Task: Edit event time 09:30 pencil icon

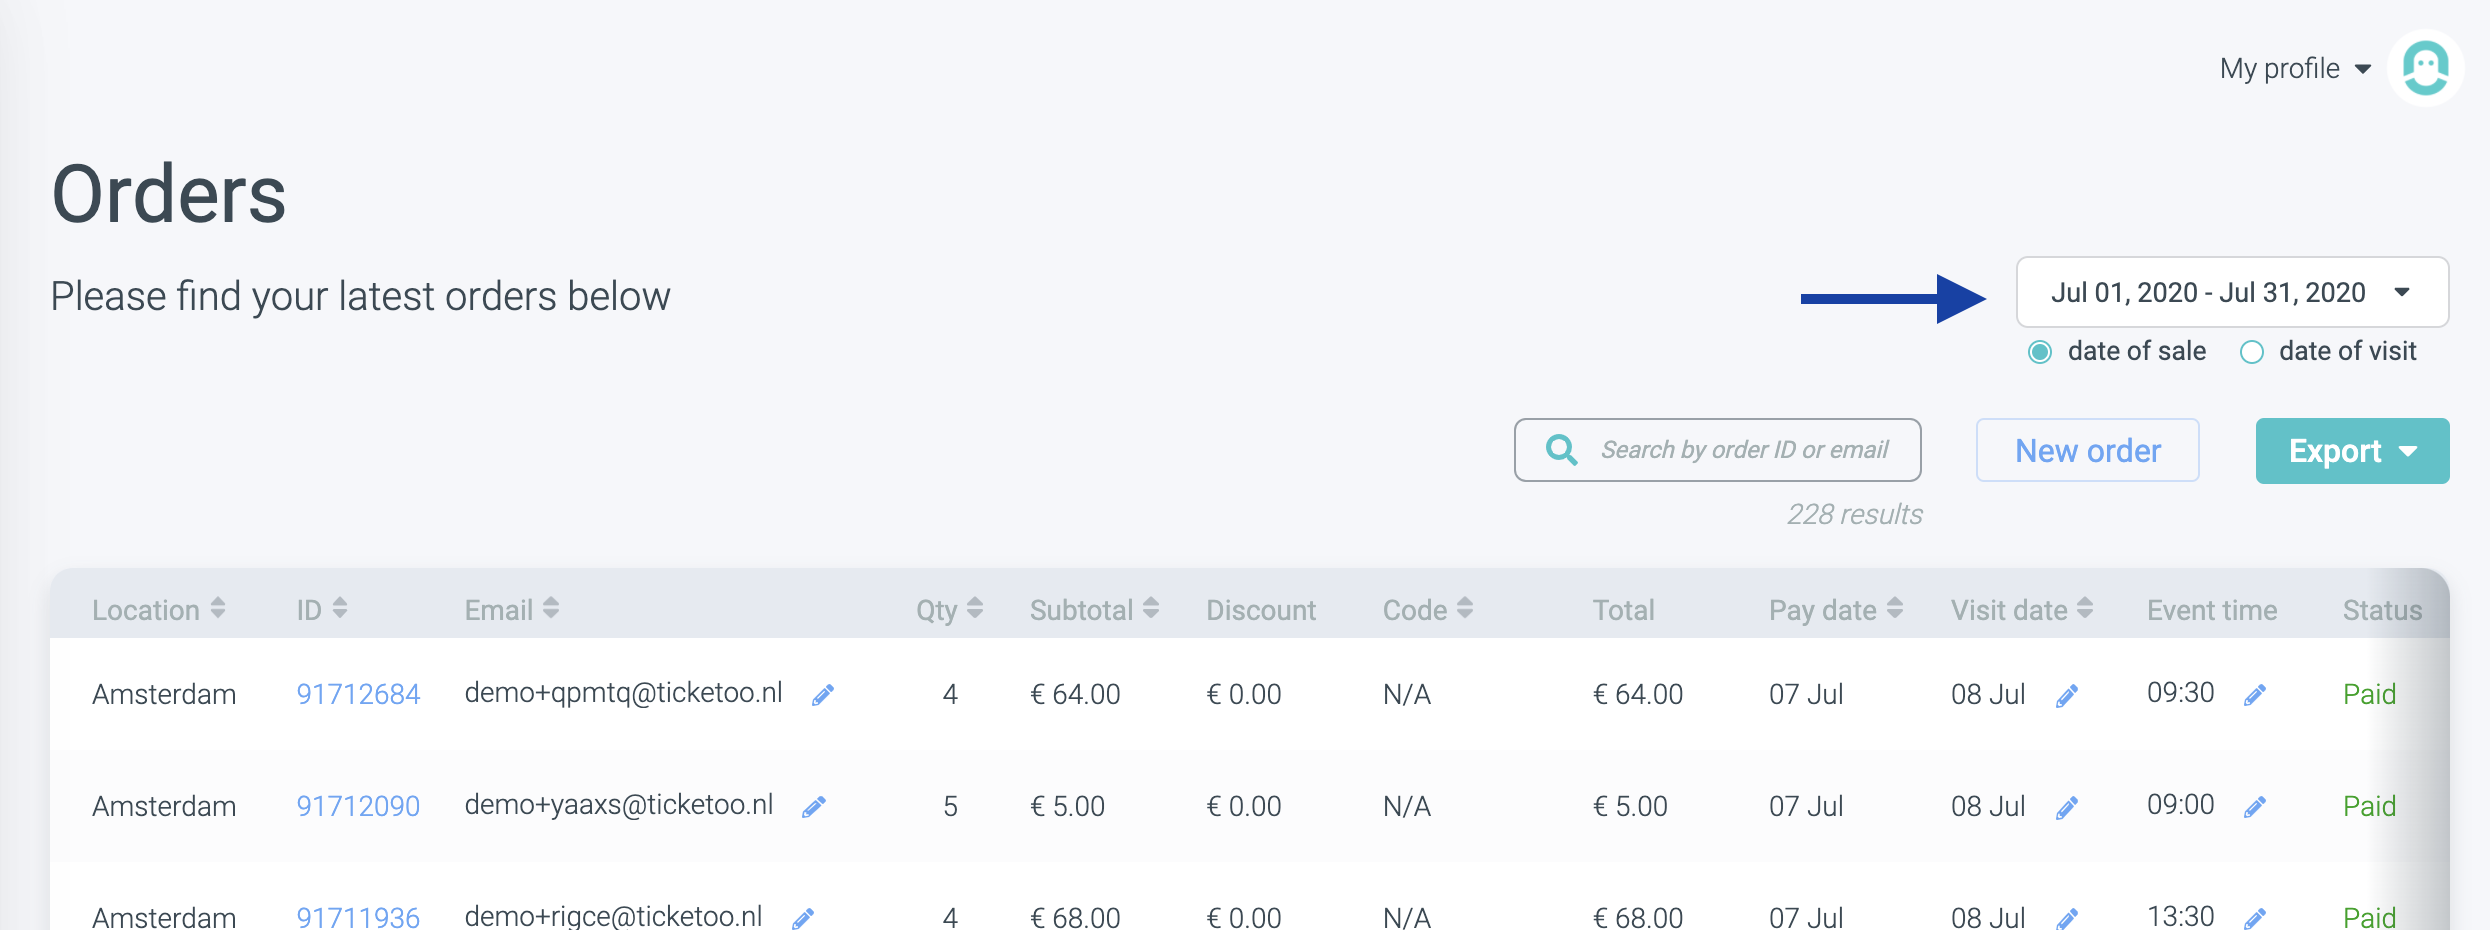Action: tap(2255, 695)
